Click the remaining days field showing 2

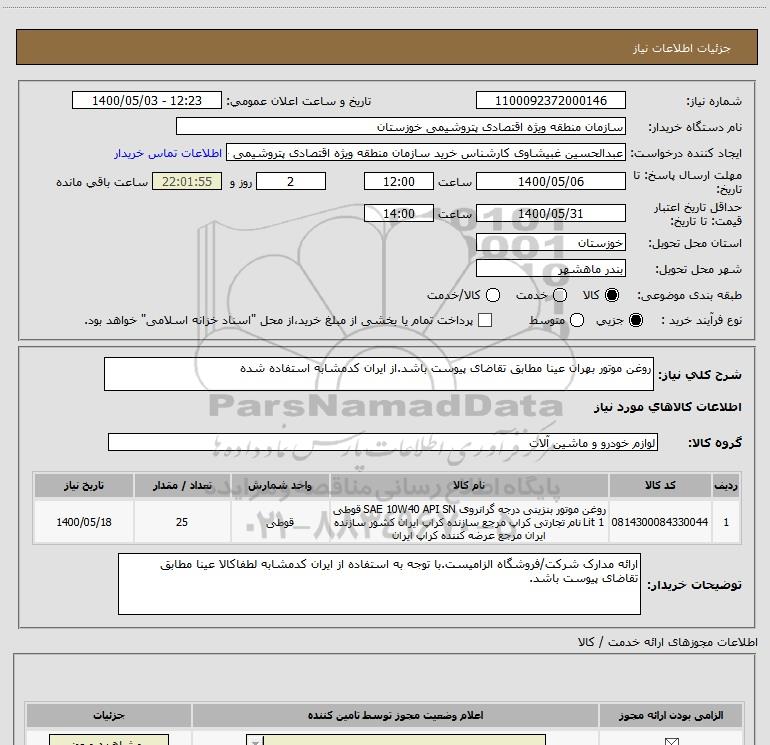pyautogui.click(x=291, y=181)
